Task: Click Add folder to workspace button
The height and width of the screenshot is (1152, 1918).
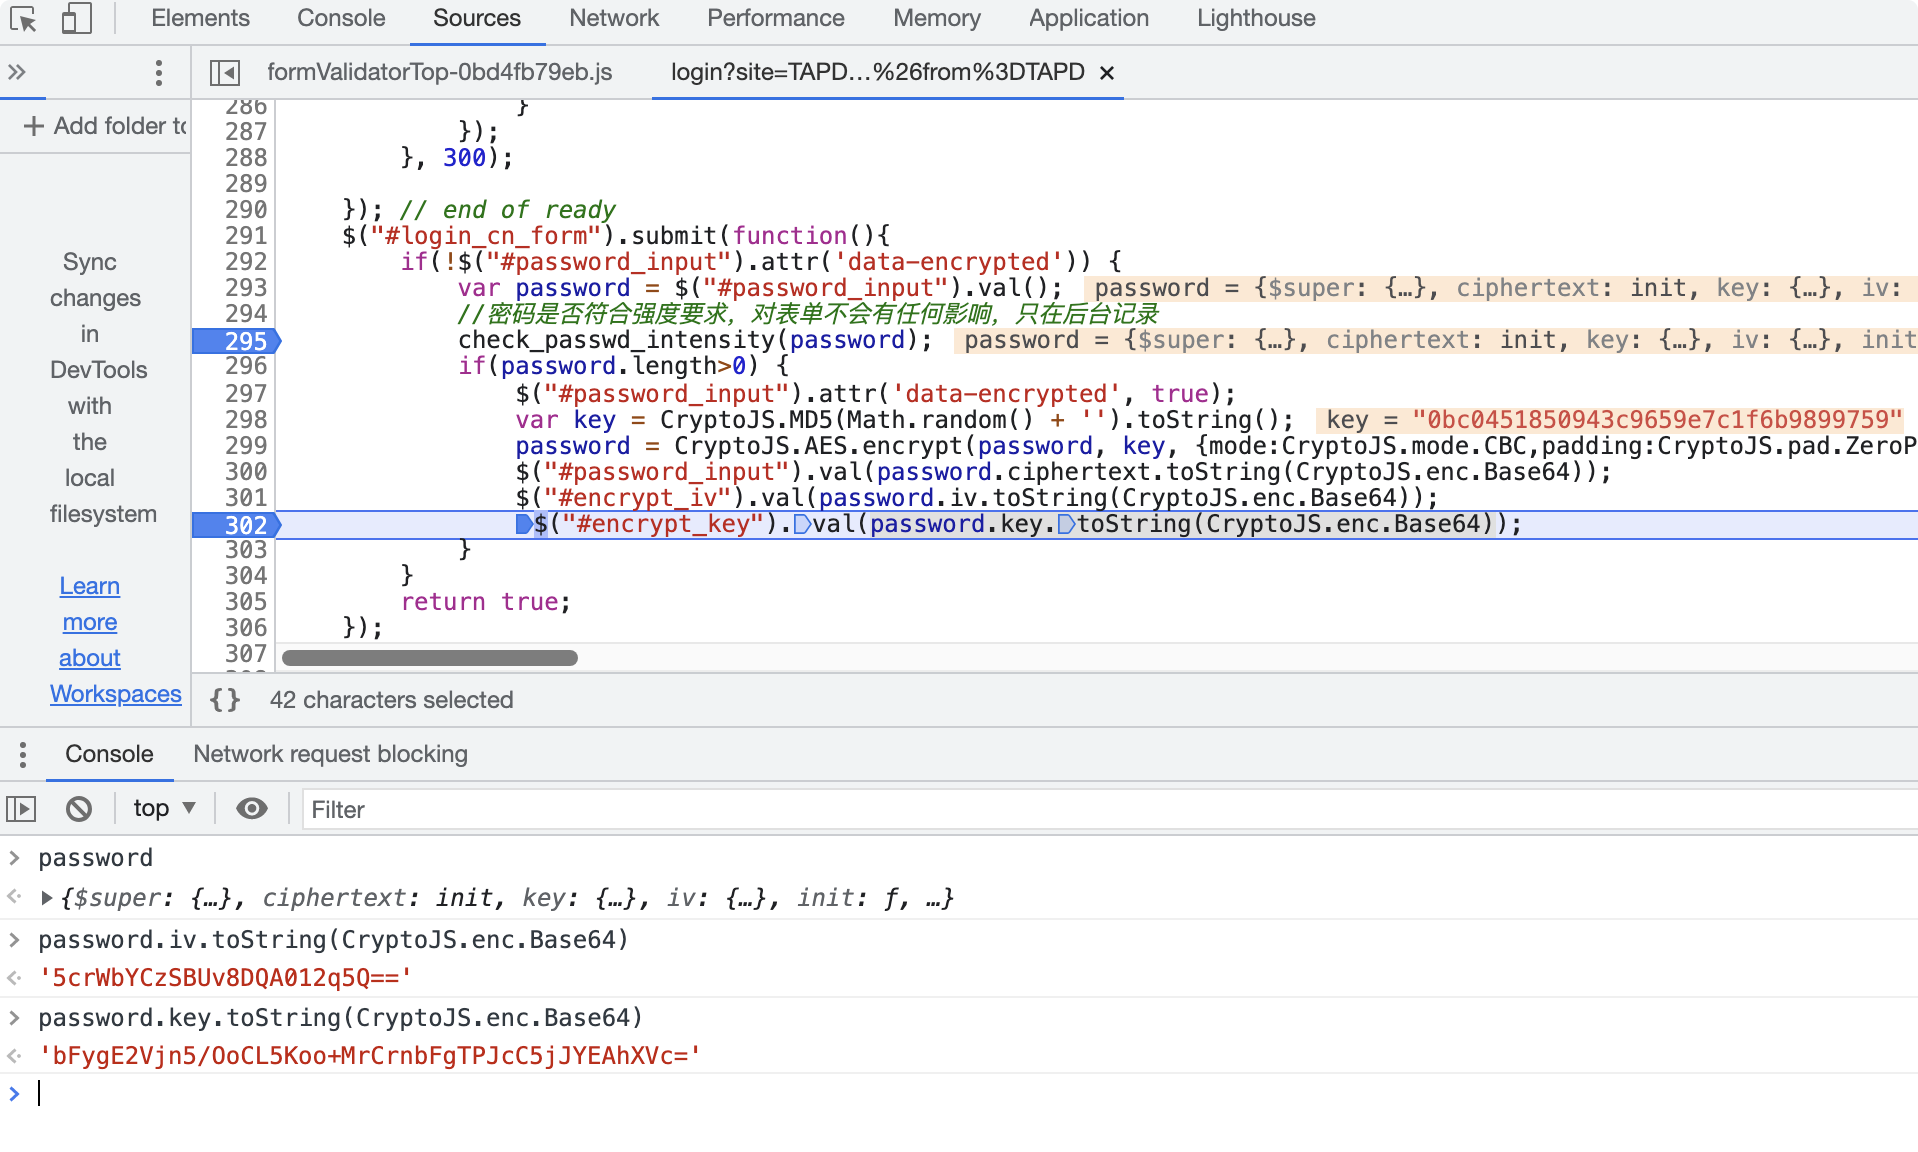Action: [x=105, y=126]
